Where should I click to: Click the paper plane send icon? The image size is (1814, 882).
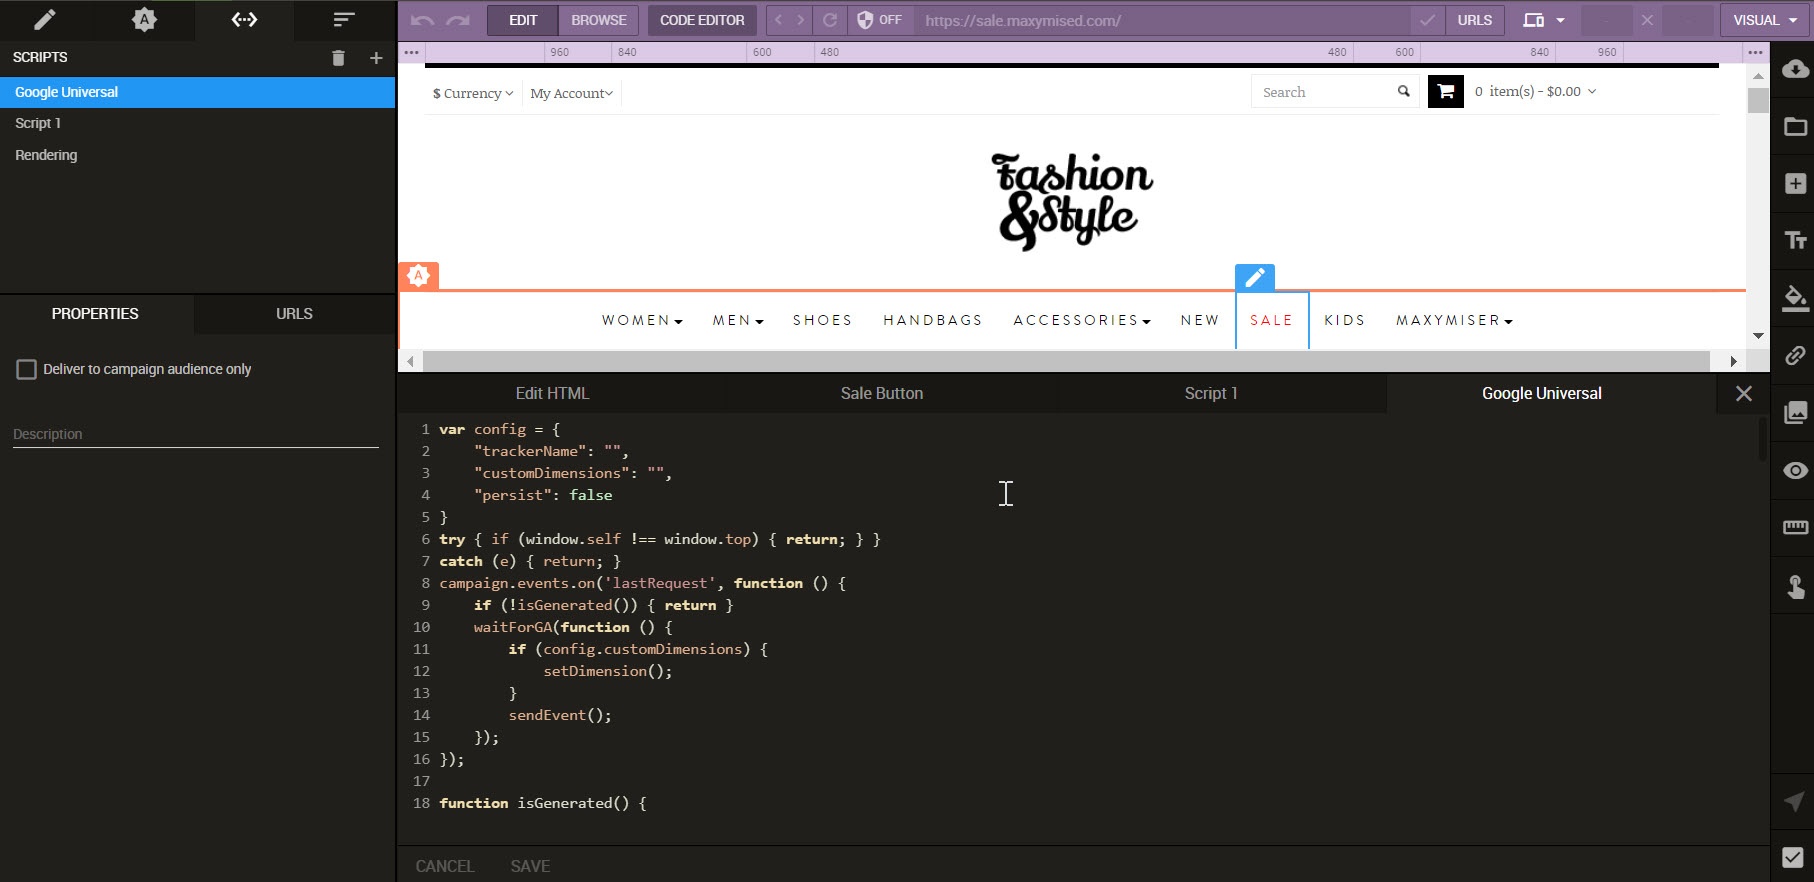click(x=1795, y=801)
